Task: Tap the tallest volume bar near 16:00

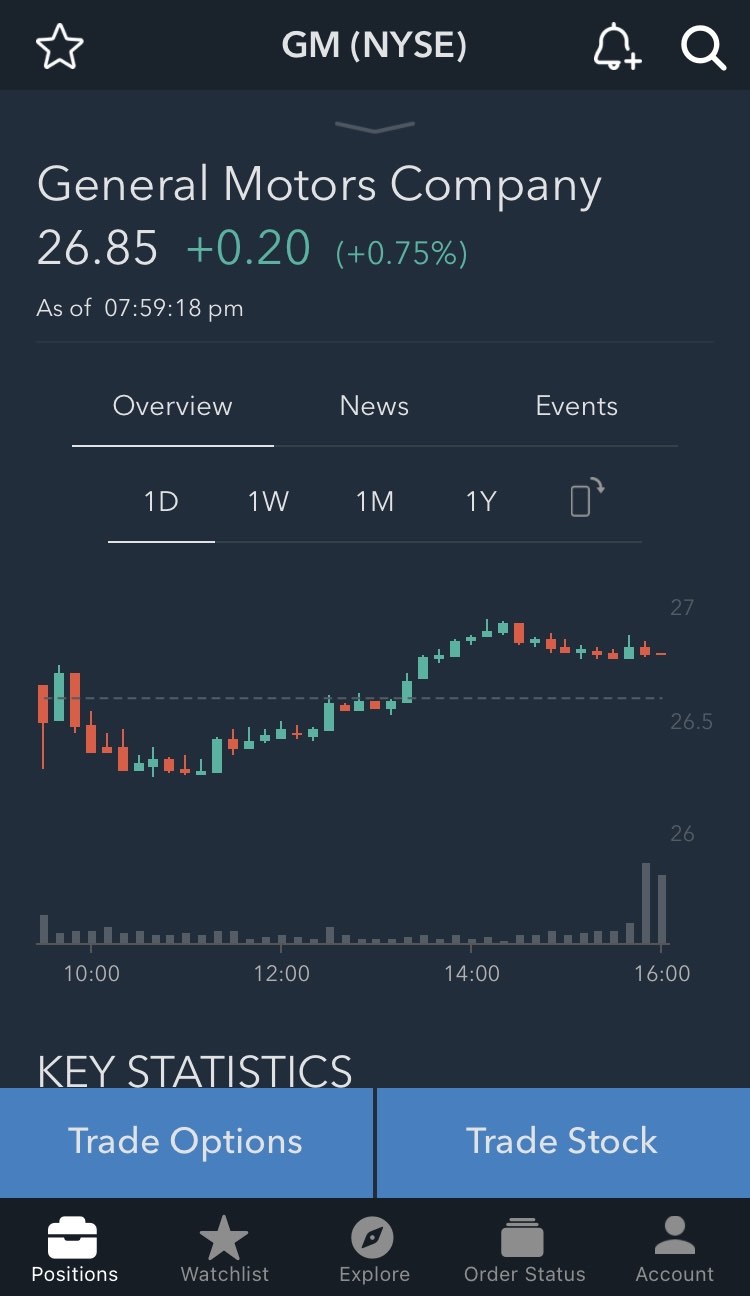Action: click(x=646, y=903)
